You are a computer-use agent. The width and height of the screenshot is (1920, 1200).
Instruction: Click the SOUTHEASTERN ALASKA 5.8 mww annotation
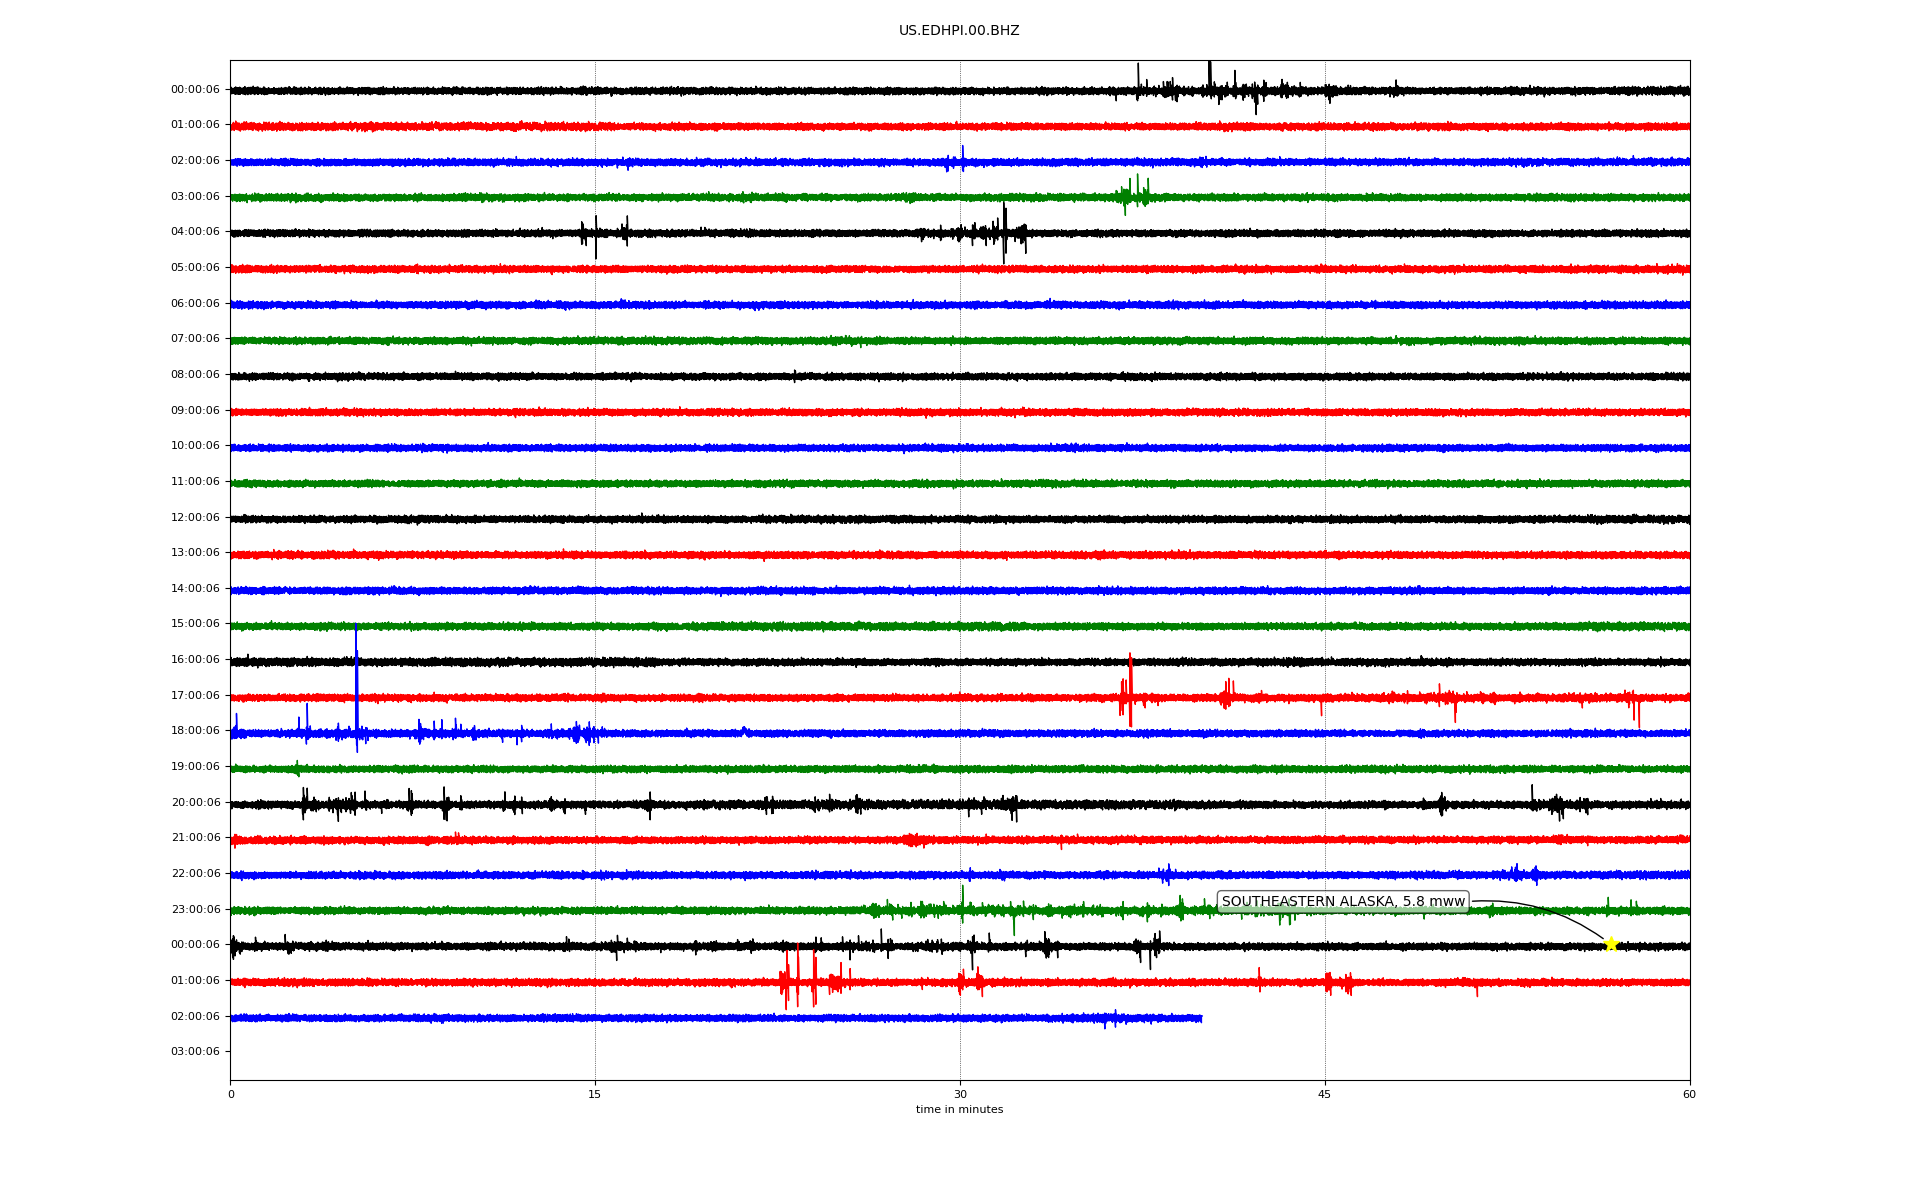pos(1342,902)
